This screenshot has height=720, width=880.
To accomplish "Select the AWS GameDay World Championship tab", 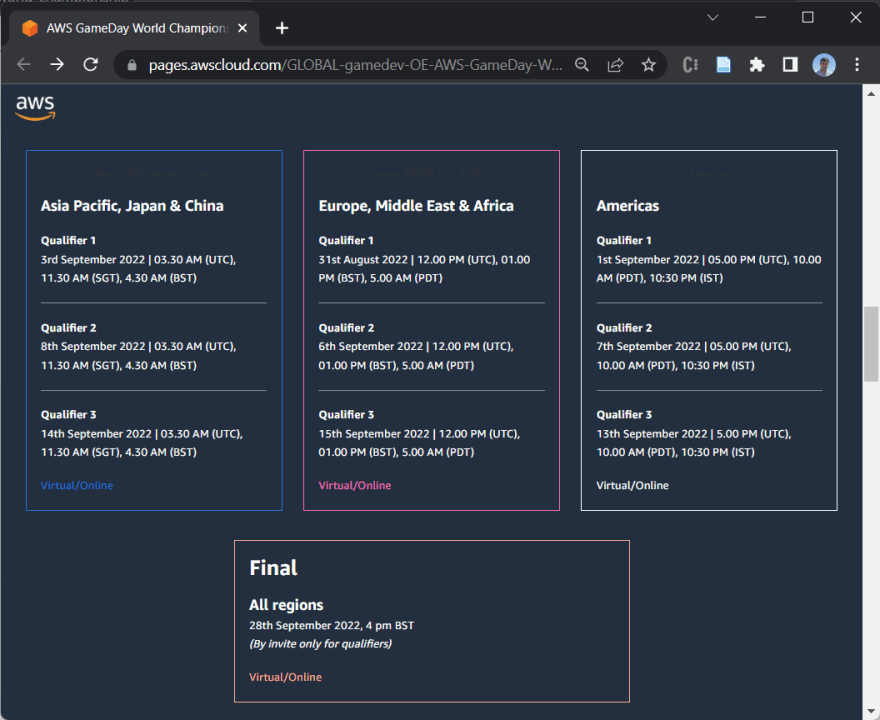I will point(134,28).
